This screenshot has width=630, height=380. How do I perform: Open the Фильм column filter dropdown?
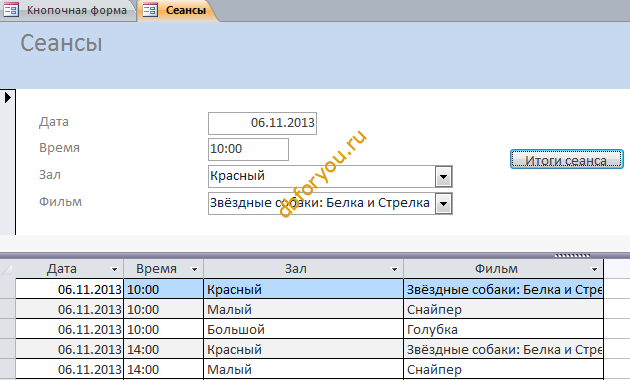click(594, 270)
